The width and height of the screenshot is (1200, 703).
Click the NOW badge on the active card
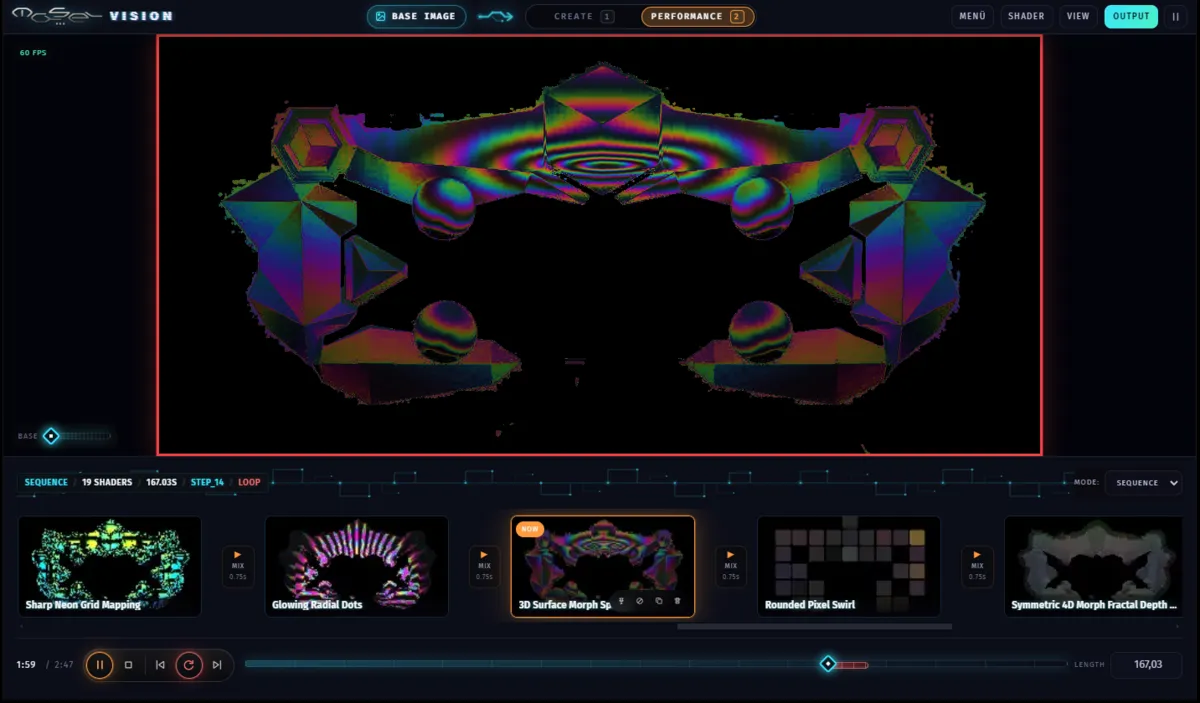pyautogui.click(x=530, y=530)
